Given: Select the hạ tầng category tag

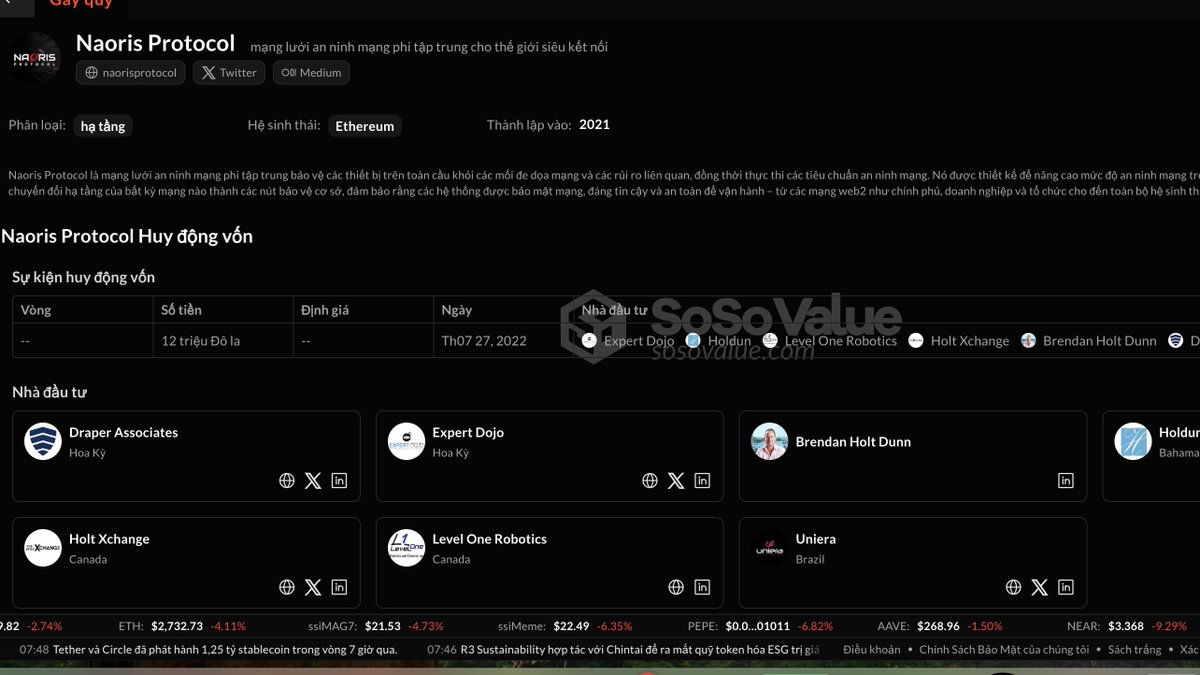Looking at the screenshot, I should tap(102, 126).
